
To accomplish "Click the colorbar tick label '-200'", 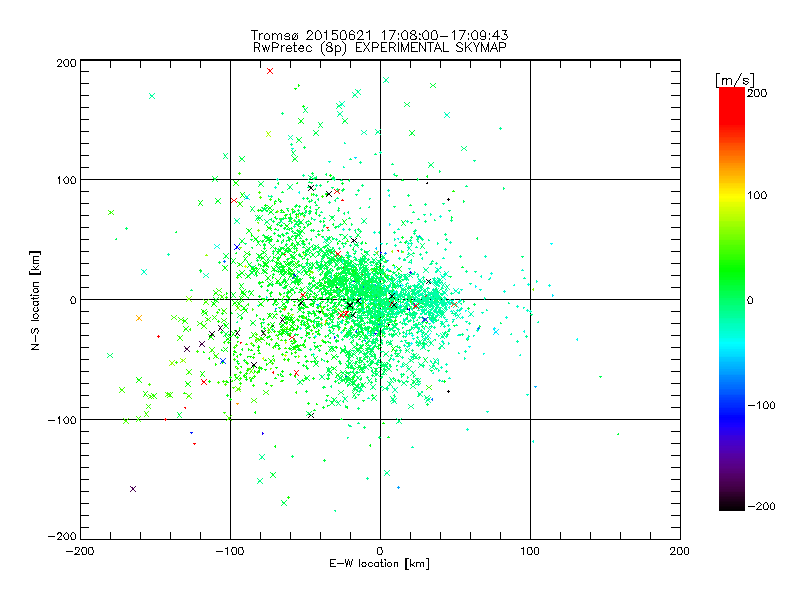I will [x=761, y=506].
